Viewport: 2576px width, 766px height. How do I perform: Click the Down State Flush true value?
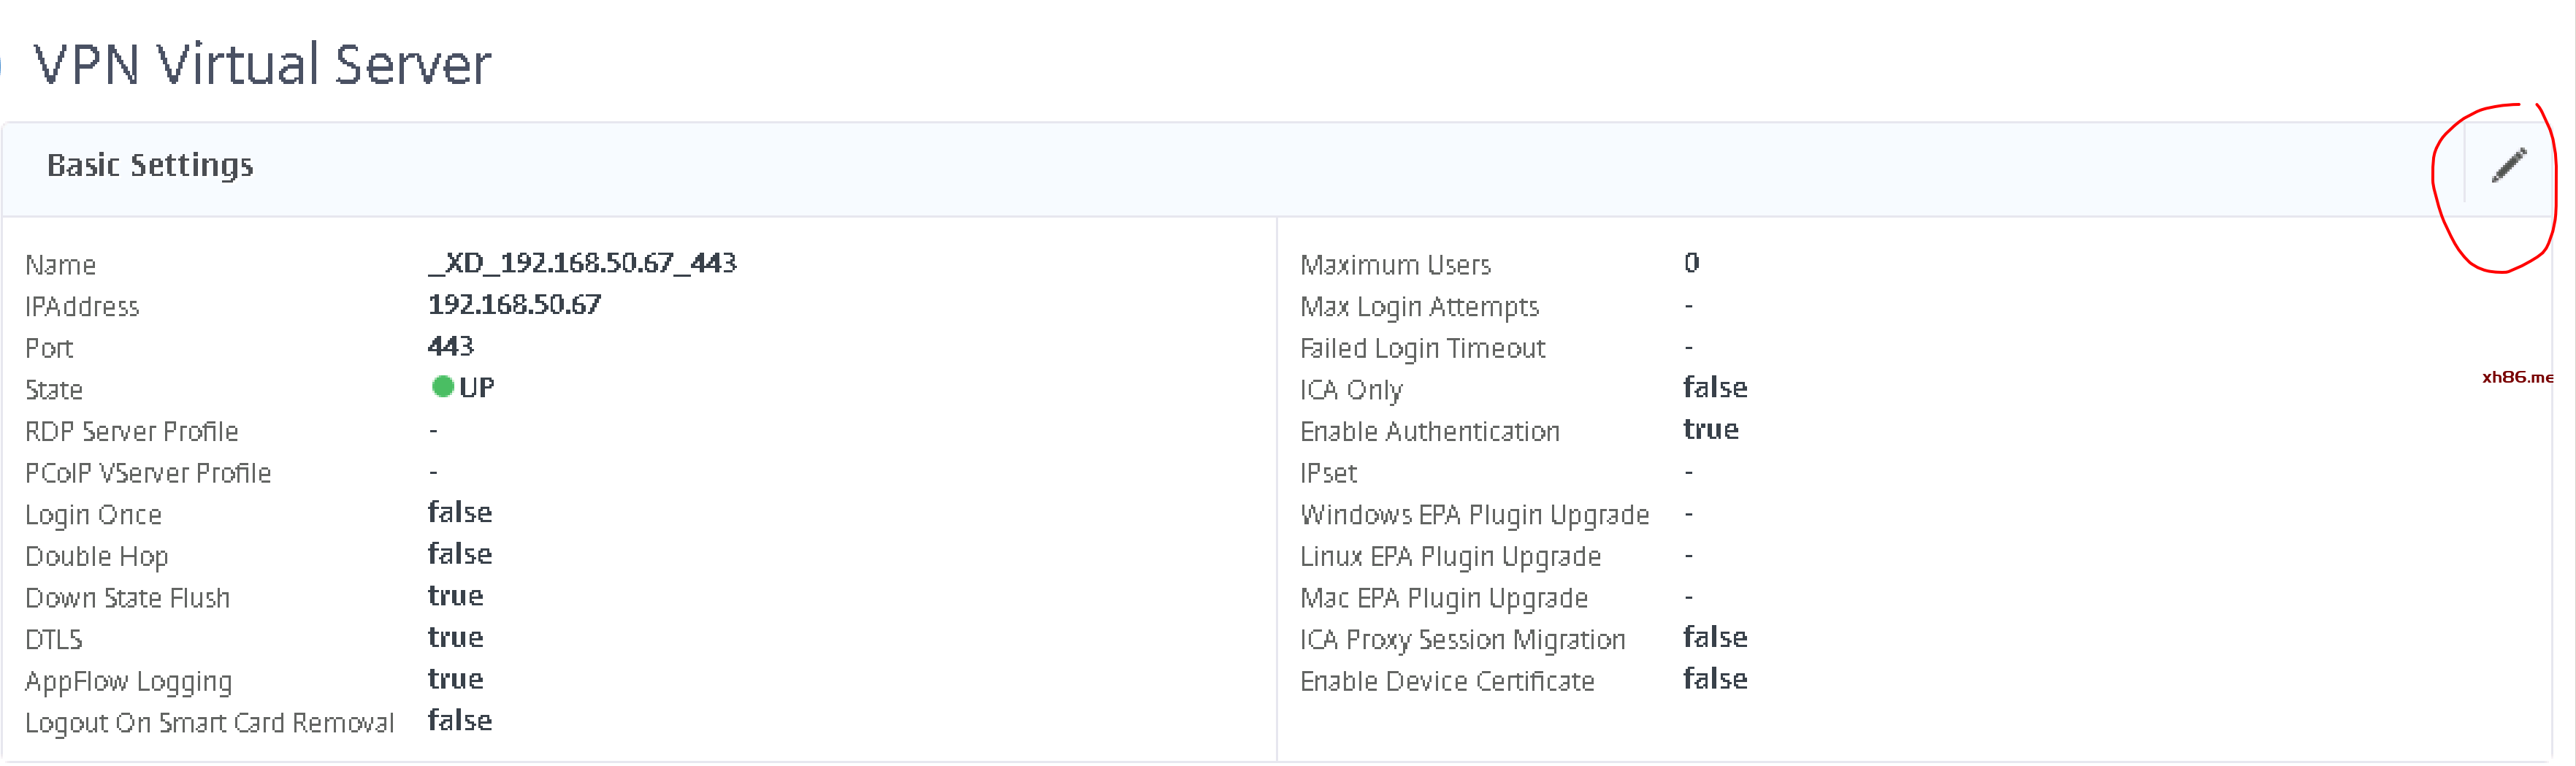point(456,596)
